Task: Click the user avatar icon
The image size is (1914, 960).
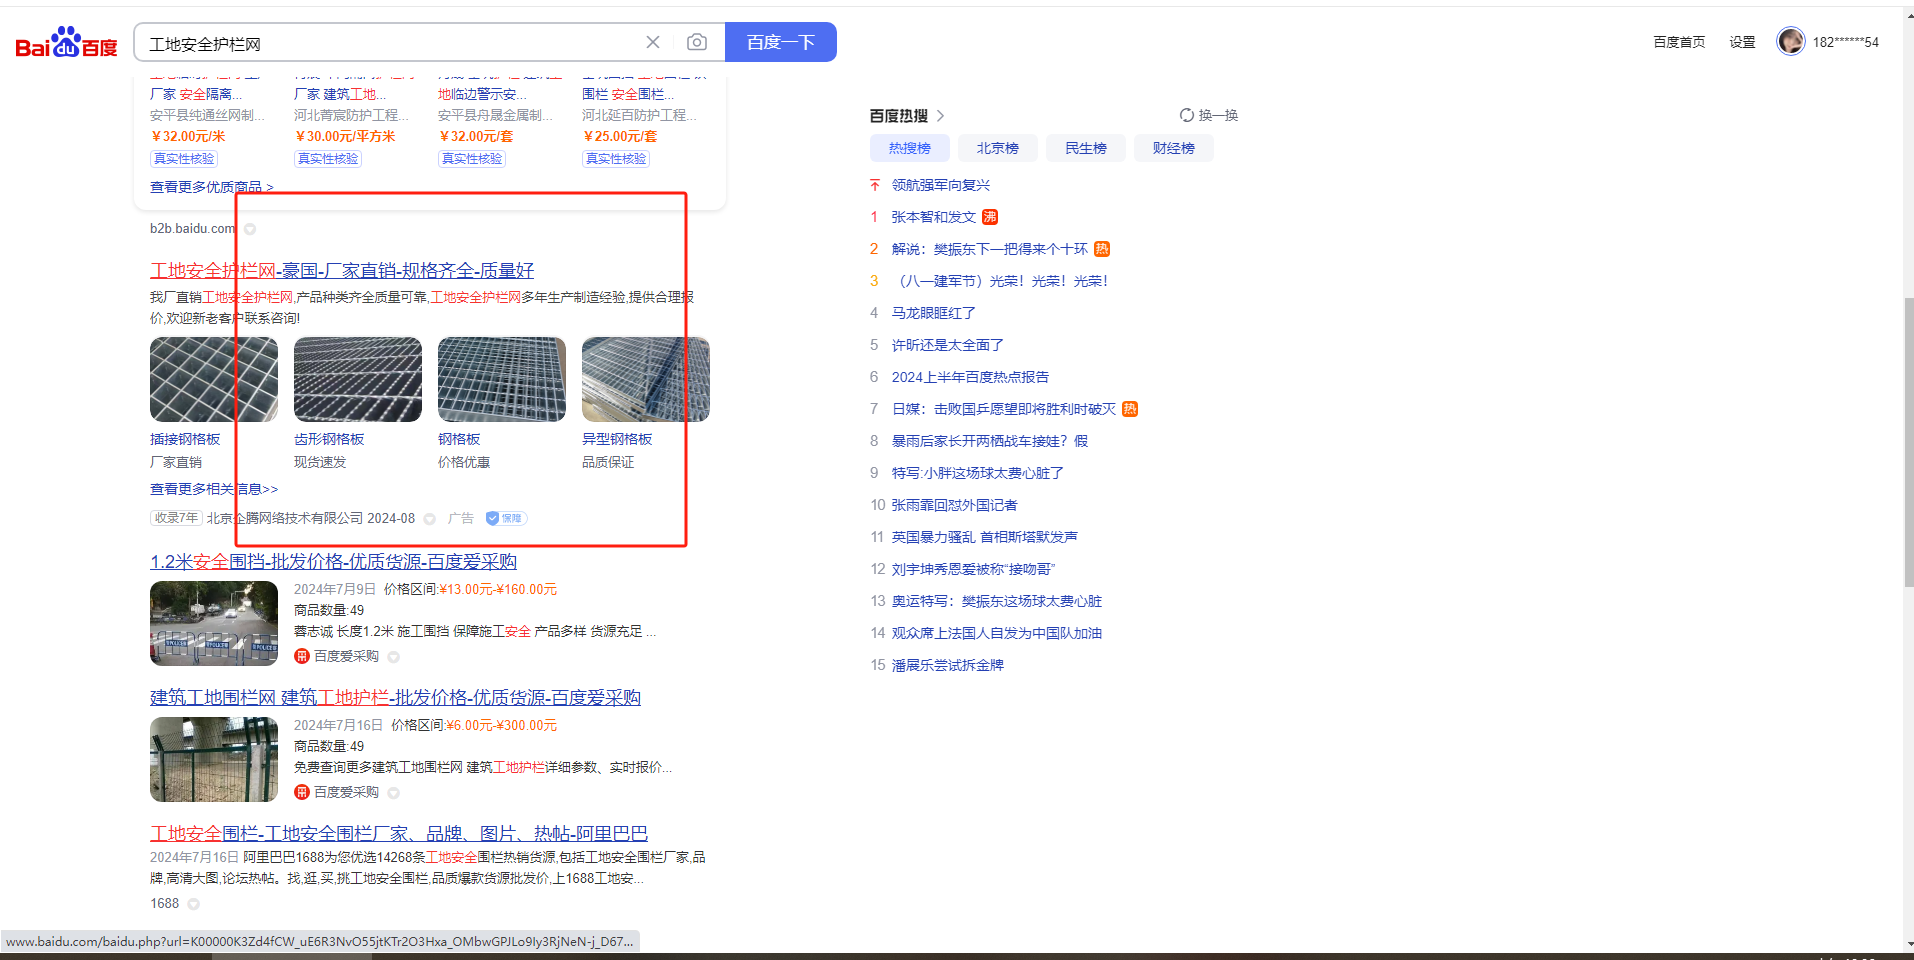Action: pyautogui.click(x=1790, y=41)
